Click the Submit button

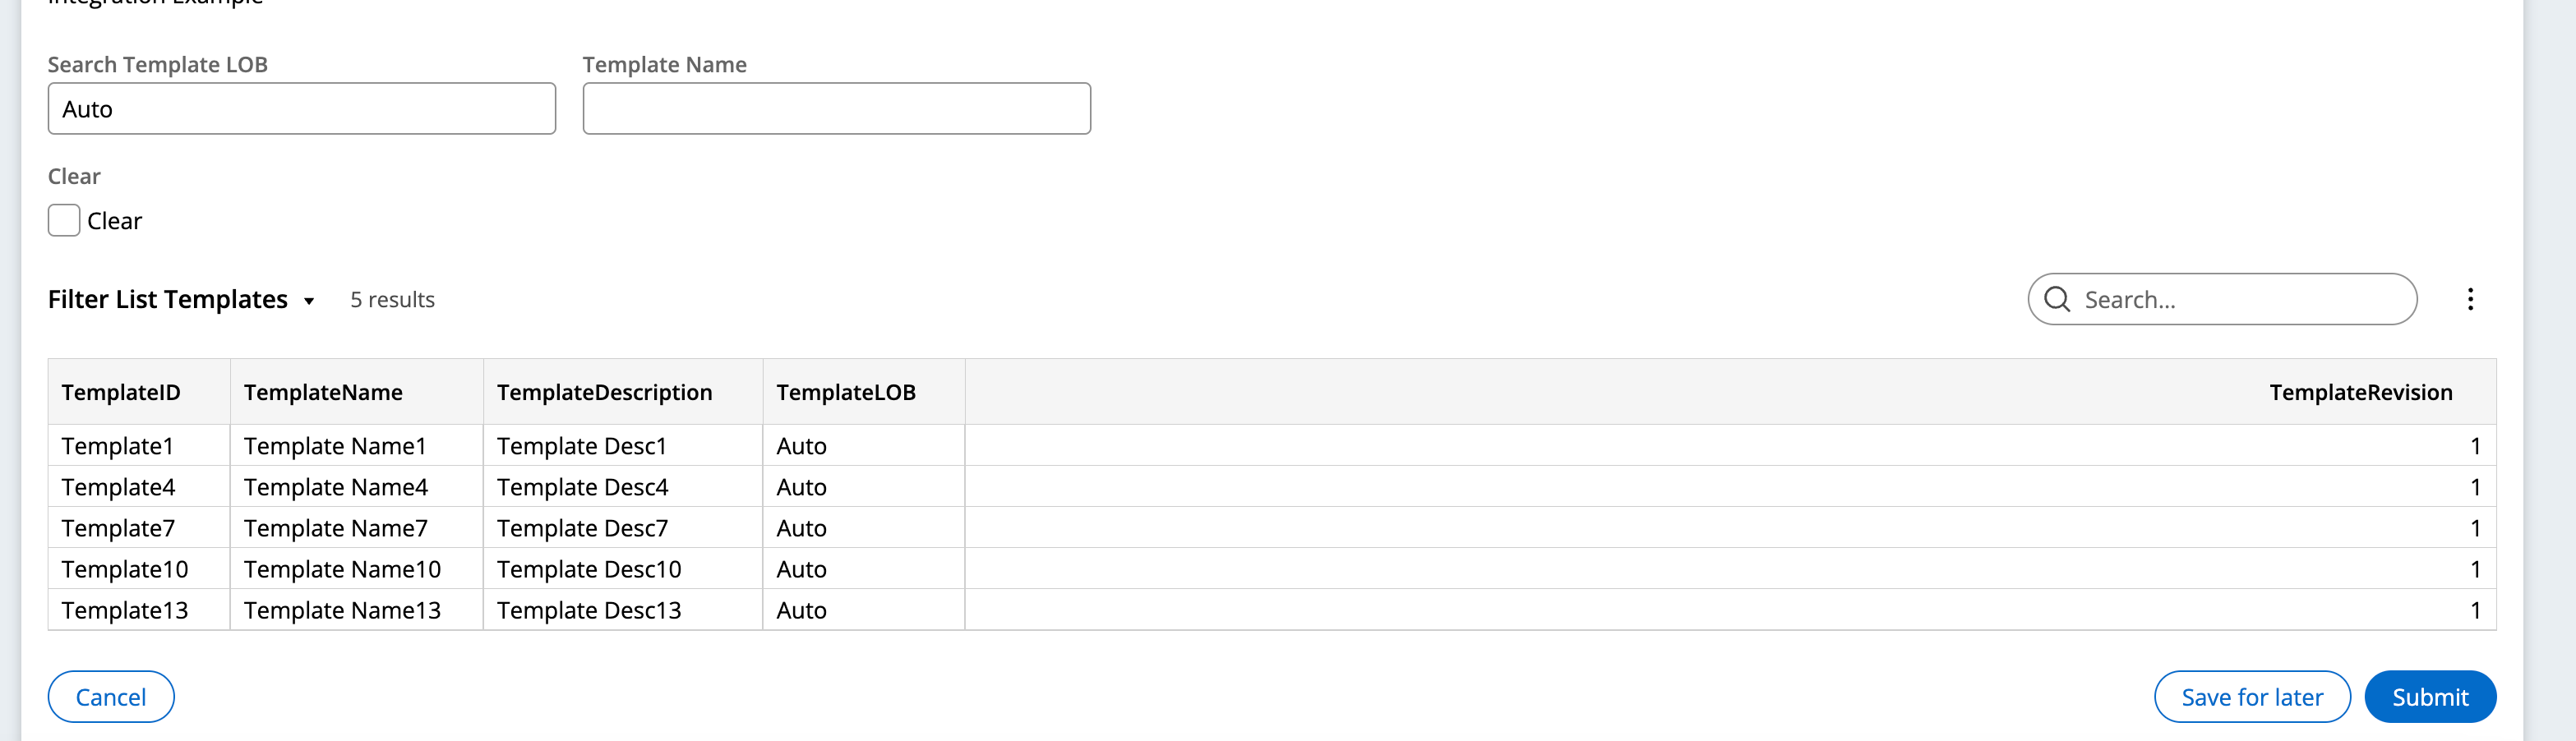pyautogui.click(x=2430, y=697)
